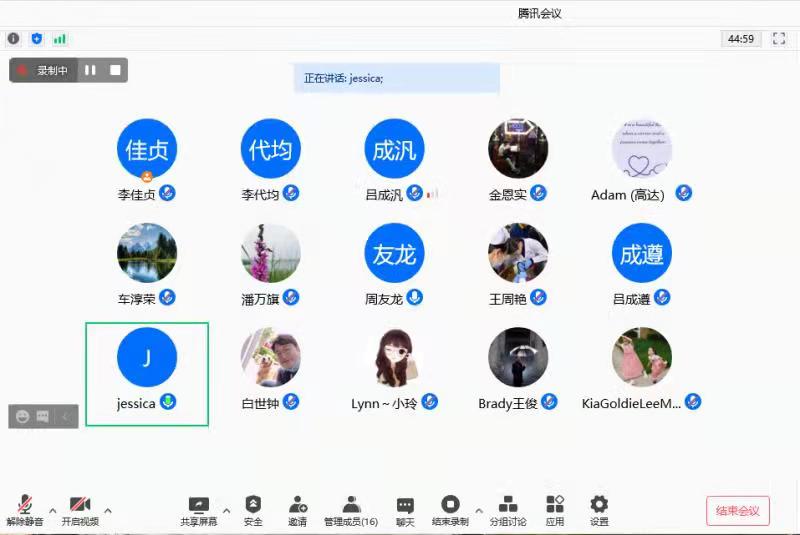Click the red 结束会议 button
Screen dimensions: 800x535
tap(737, 511)
